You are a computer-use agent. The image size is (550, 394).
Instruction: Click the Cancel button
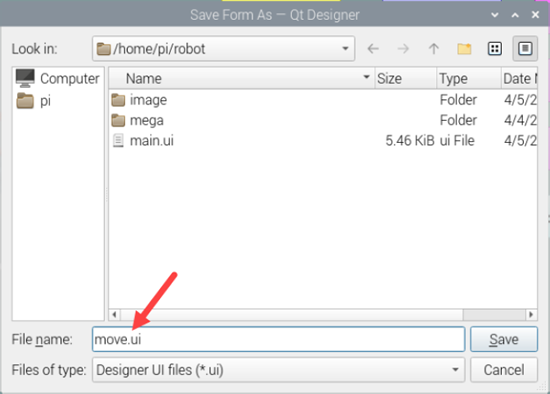coord(504,370)
